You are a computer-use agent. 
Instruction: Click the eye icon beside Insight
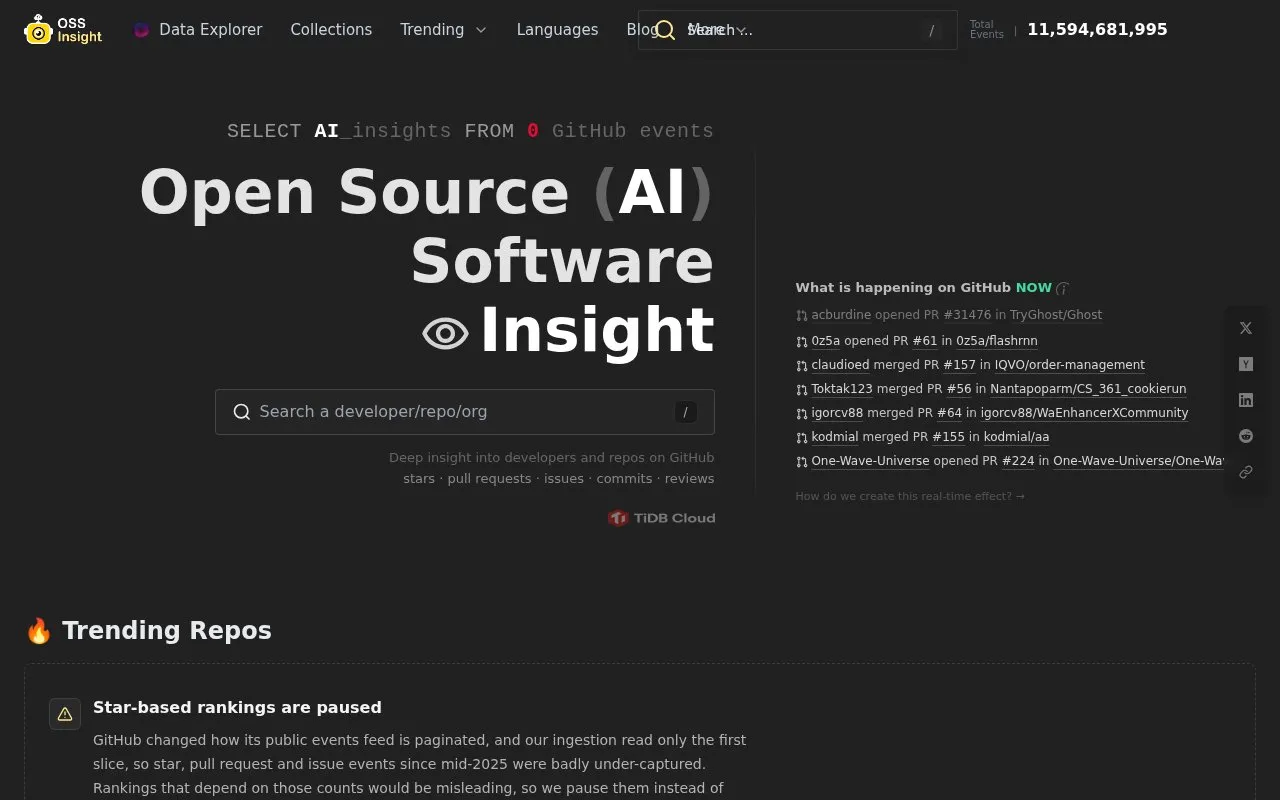pos(445,333)
